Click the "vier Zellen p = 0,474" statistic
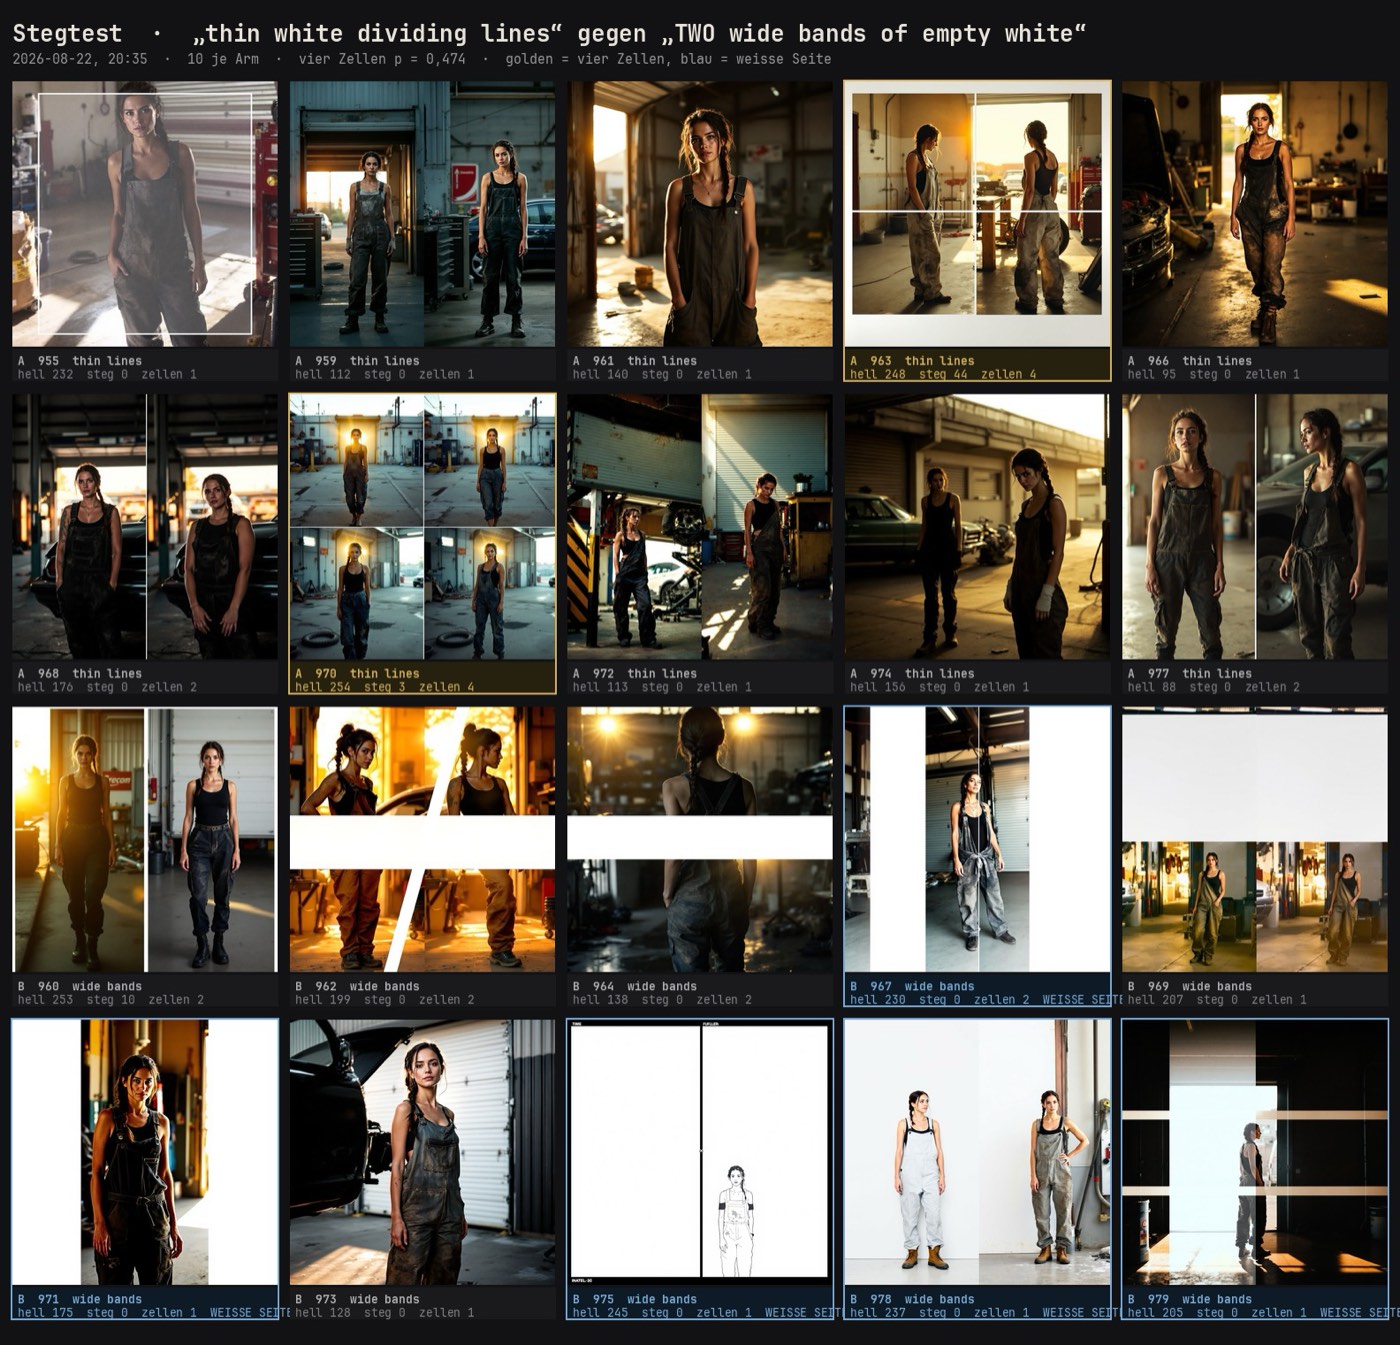 click(x=382, y=59)
